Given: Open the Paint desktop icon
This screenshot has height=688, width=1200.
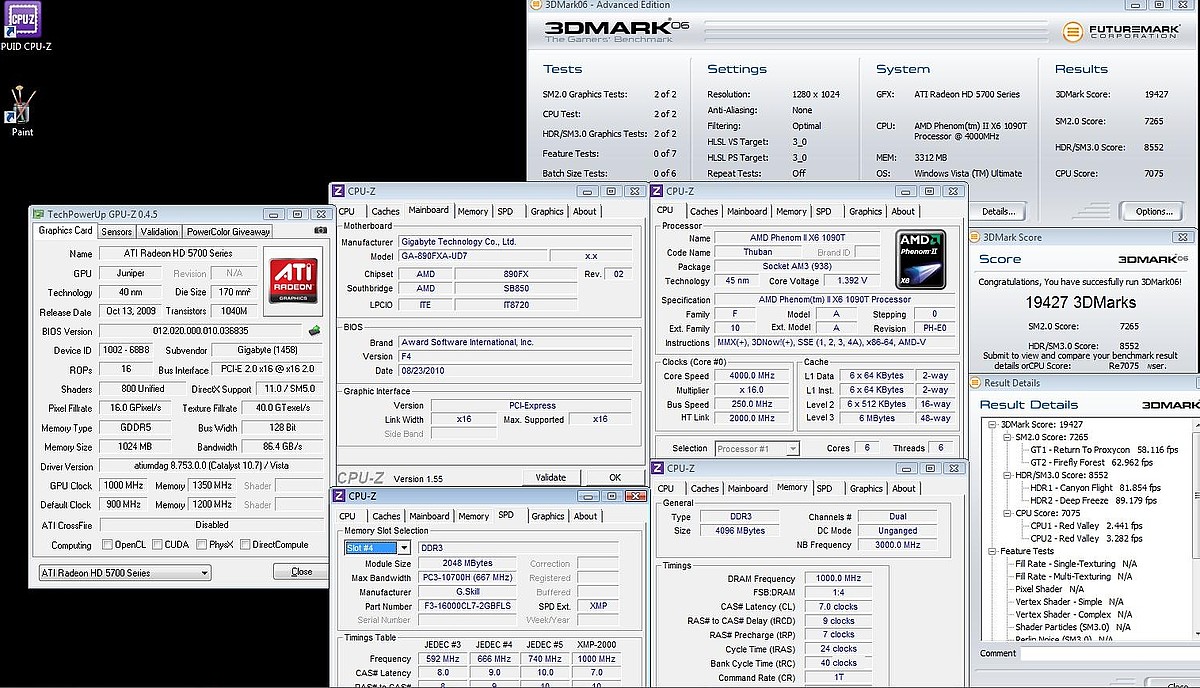Looking at the screenshot, I should click(x=22, y=104).
